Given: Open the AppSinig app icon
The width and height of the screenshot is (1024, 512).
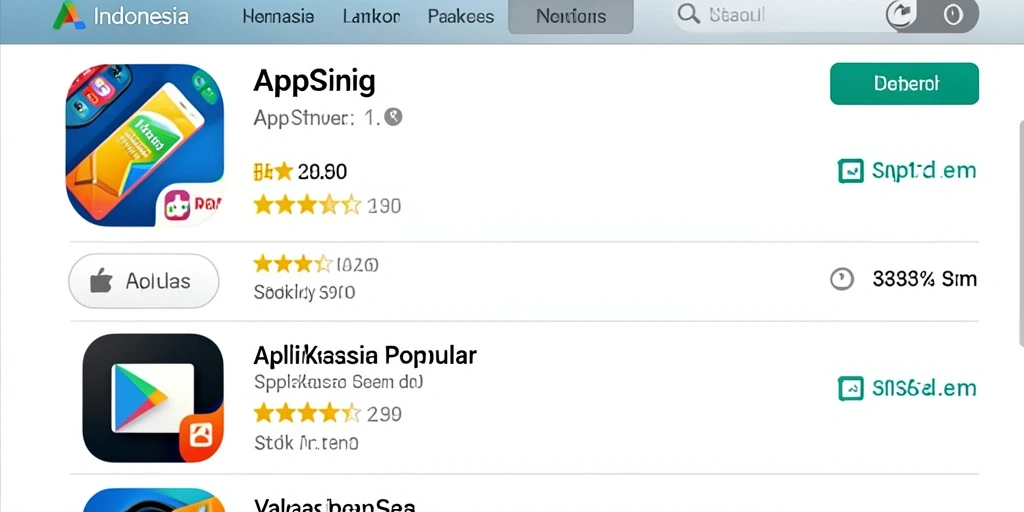Looking at the screenshot, I should (x=145, y=145).
